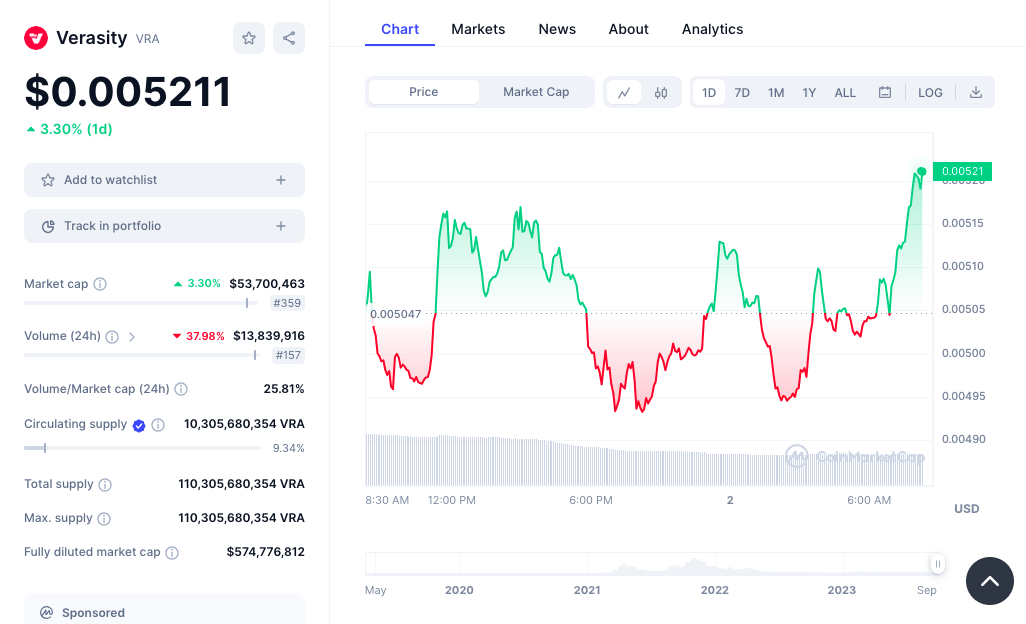This screenshot has height=624, width=1026.
Task: Toggle LOG scale on the chart
Action: click(x=930, y=92)
